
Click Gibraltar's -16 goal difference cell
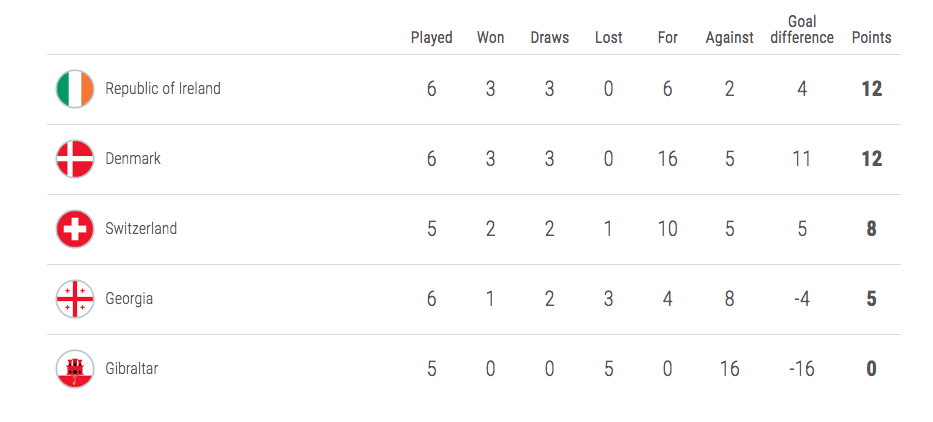coord(802,369)
